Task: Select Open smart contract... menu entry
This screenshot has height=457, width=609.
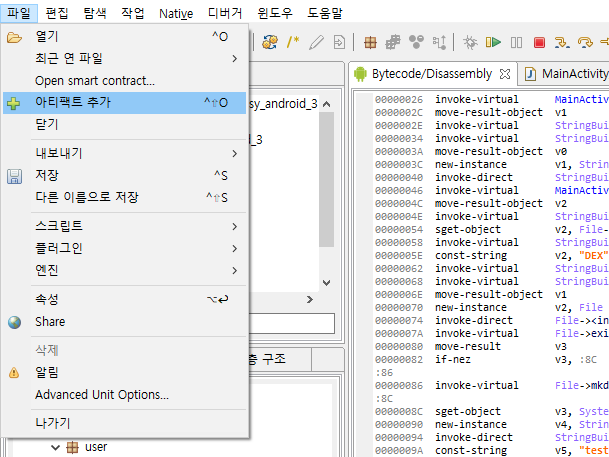Action: 124,81
